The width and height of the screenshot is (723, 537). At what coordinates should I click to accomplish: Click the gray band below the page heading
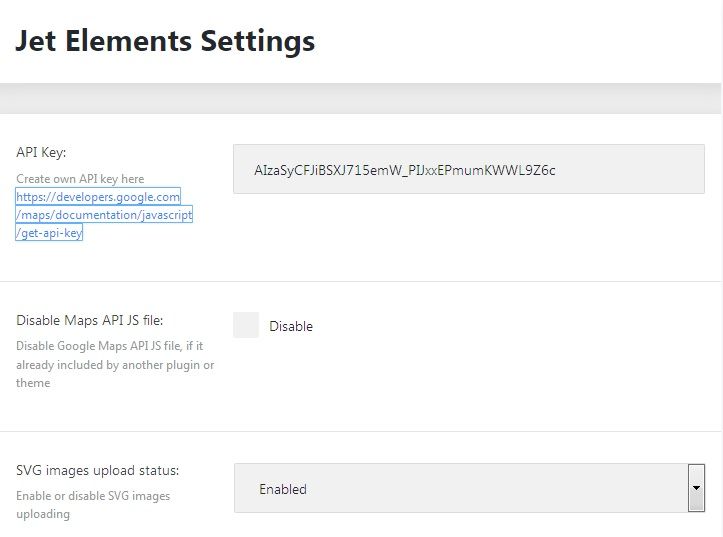click(361, 100)
